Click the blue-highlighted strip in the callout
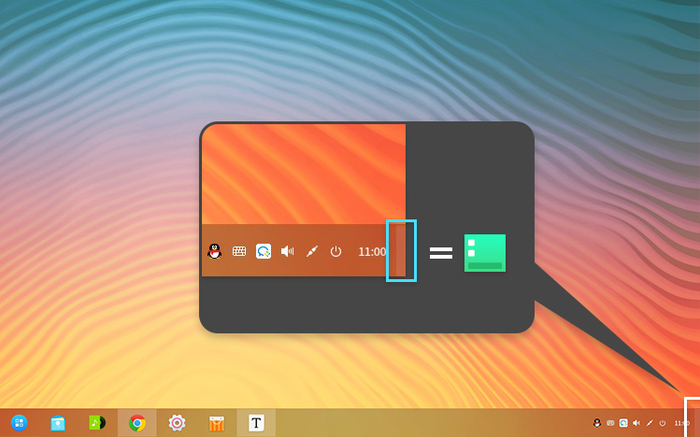The image size is (700, 437). (400, 251)
